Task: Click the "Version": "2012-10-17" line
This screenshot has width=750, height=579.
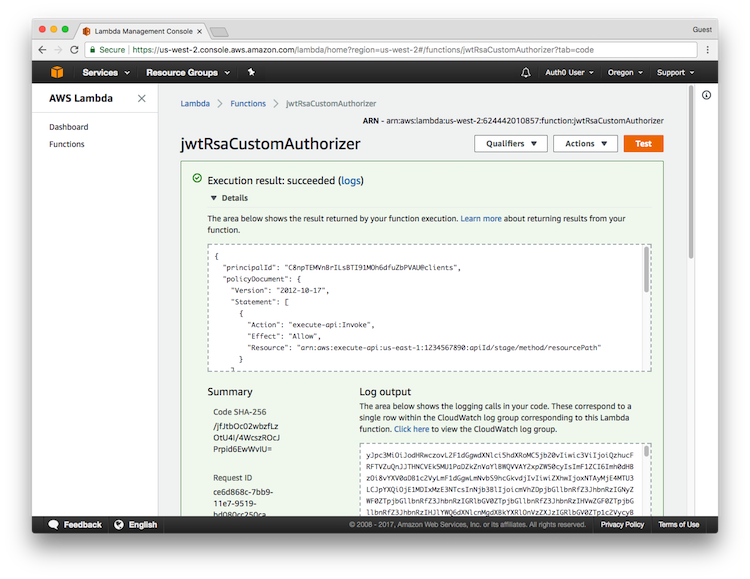Action: click(x=280, y=290)
